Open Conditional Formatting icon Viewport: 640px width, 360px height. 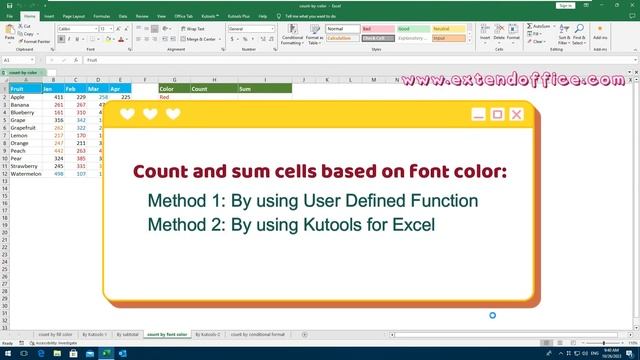coord(292,29)
